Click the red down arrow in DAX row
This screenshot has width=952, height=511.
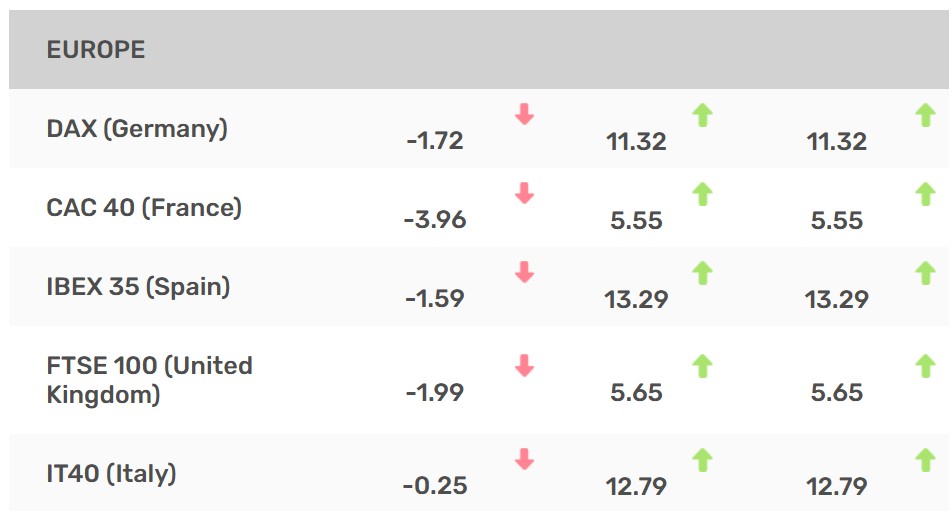[x=525, y=114]
